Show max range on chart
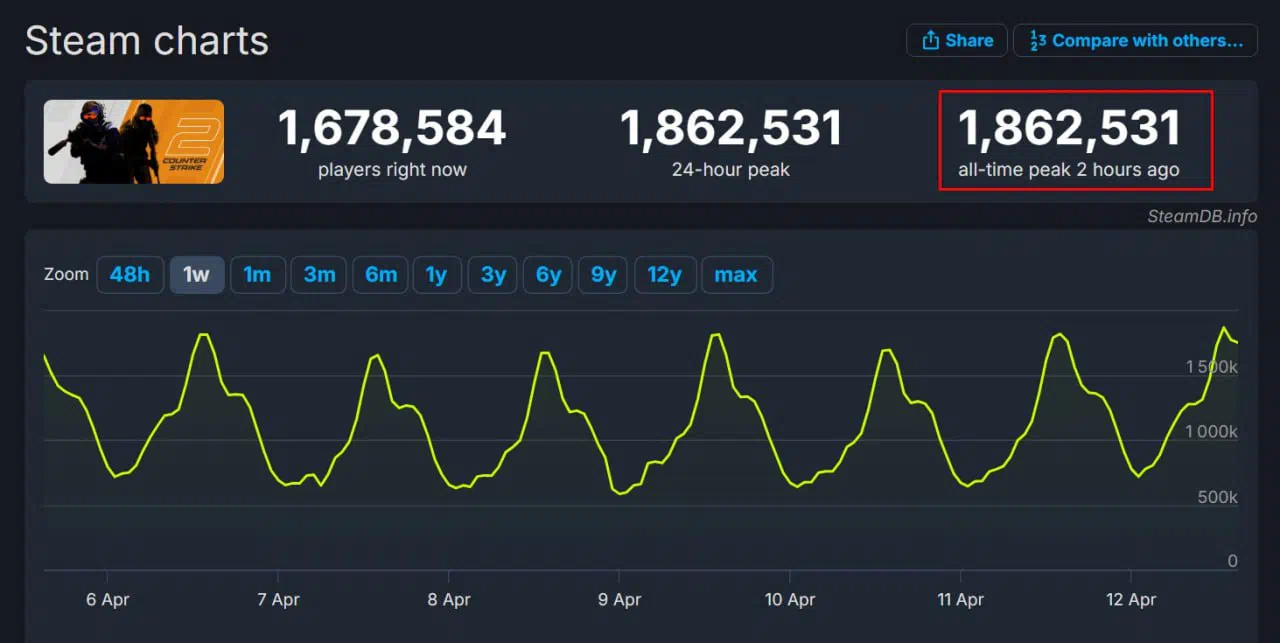The height and width of the screenshot is (643, 1280). click(x=737, y=275)
